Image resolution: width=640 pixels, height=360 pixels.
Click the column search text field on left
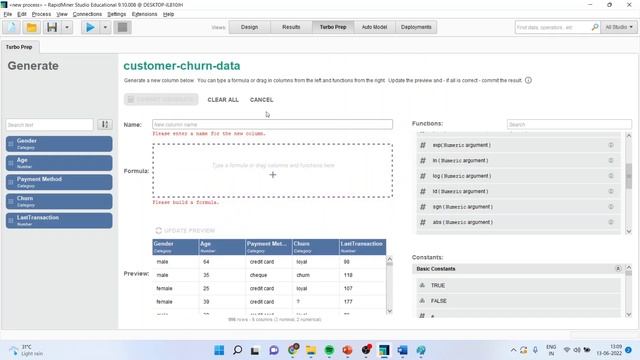pos(49,124)
